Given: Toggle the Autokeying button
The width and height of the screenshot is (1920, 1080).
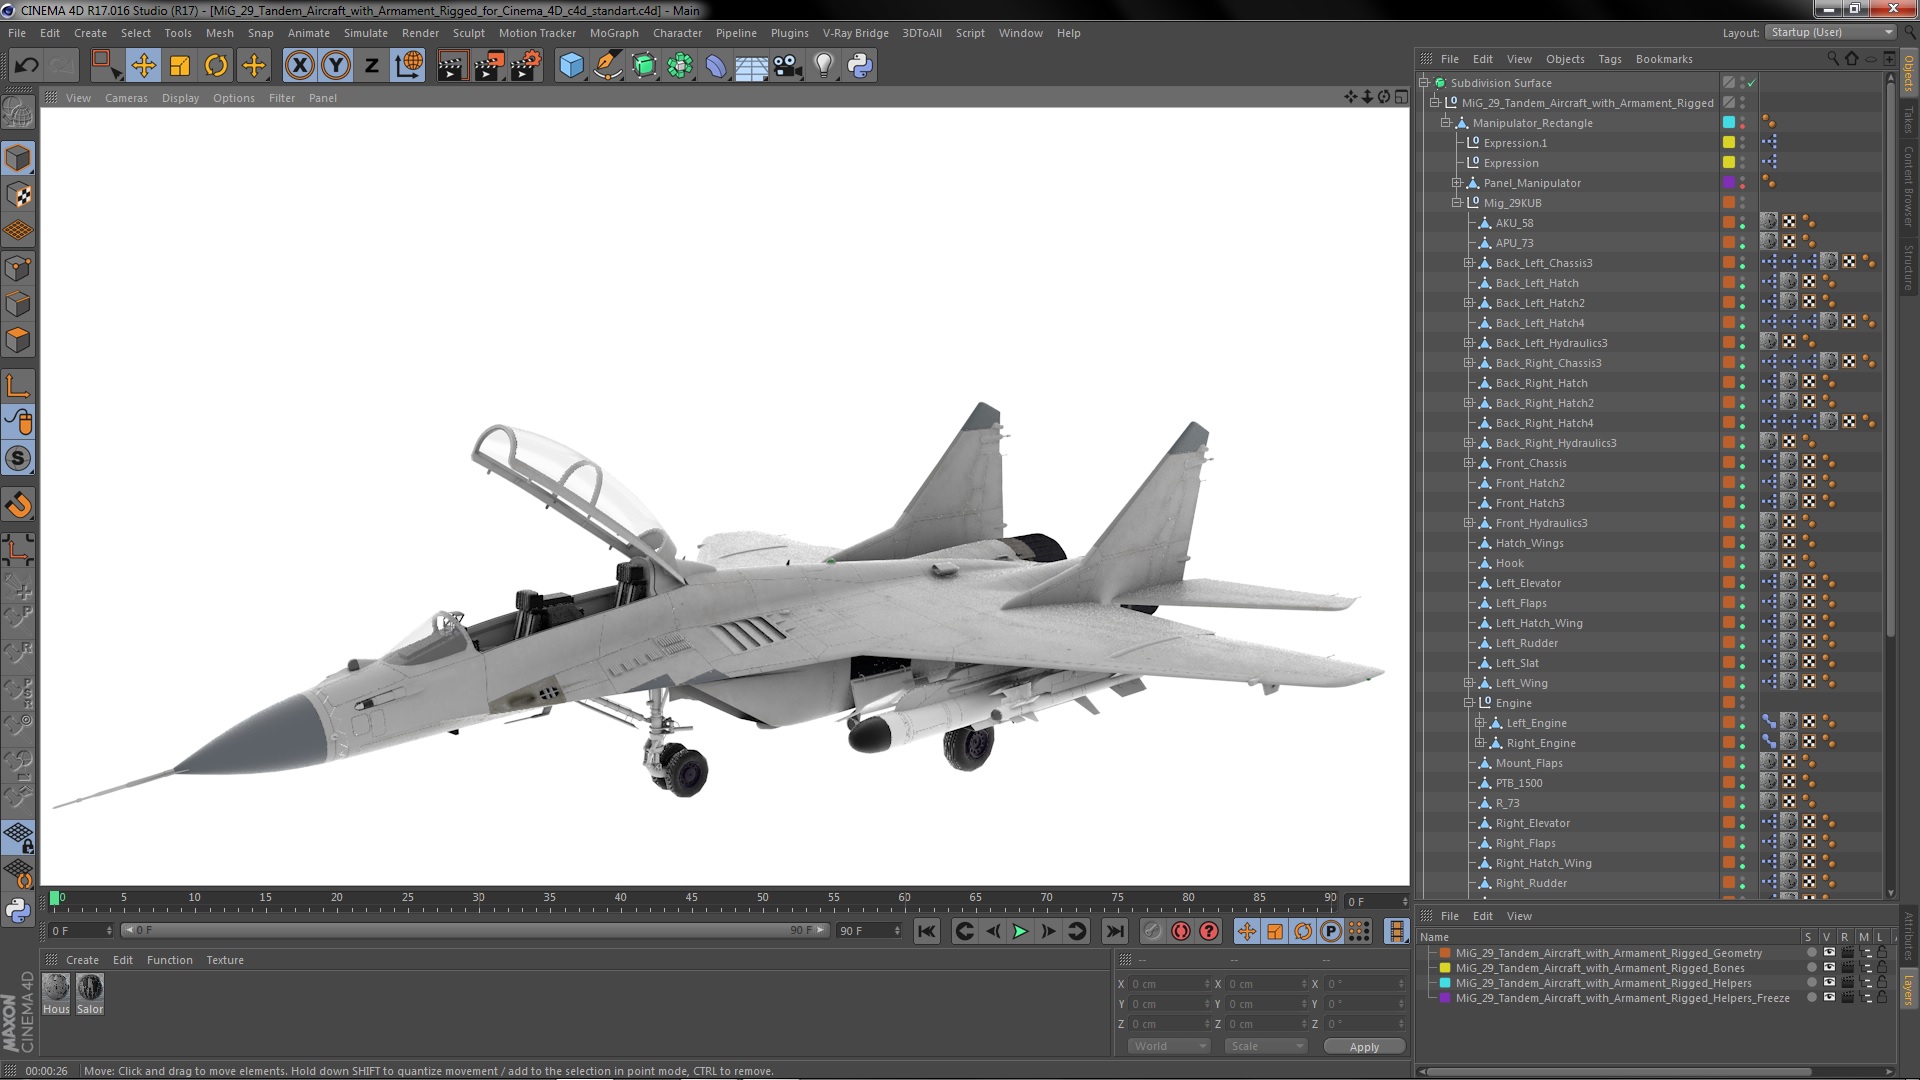Looking at the screenshot, I should pyautogui.click(x=1181, y=931).
